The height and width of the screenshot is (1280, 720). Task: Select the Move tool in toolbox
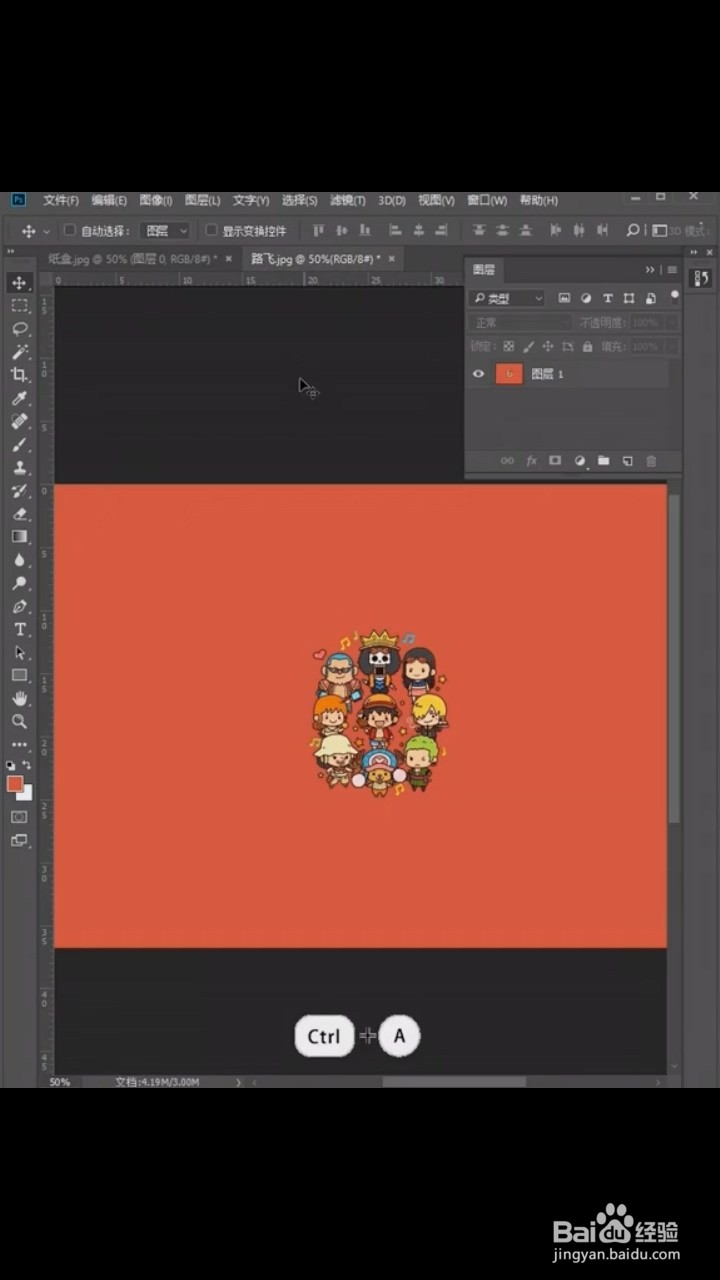[19, 284]
